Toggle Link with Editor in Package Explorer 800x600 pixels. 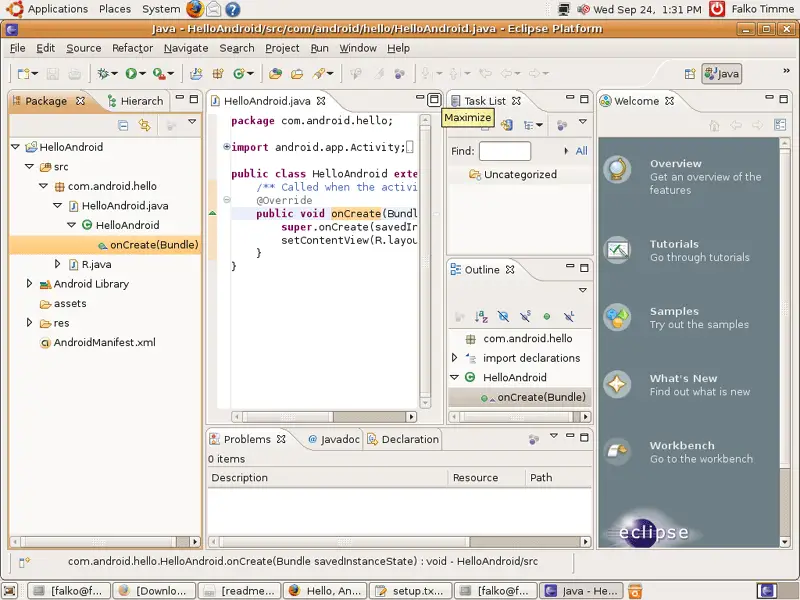145,125
